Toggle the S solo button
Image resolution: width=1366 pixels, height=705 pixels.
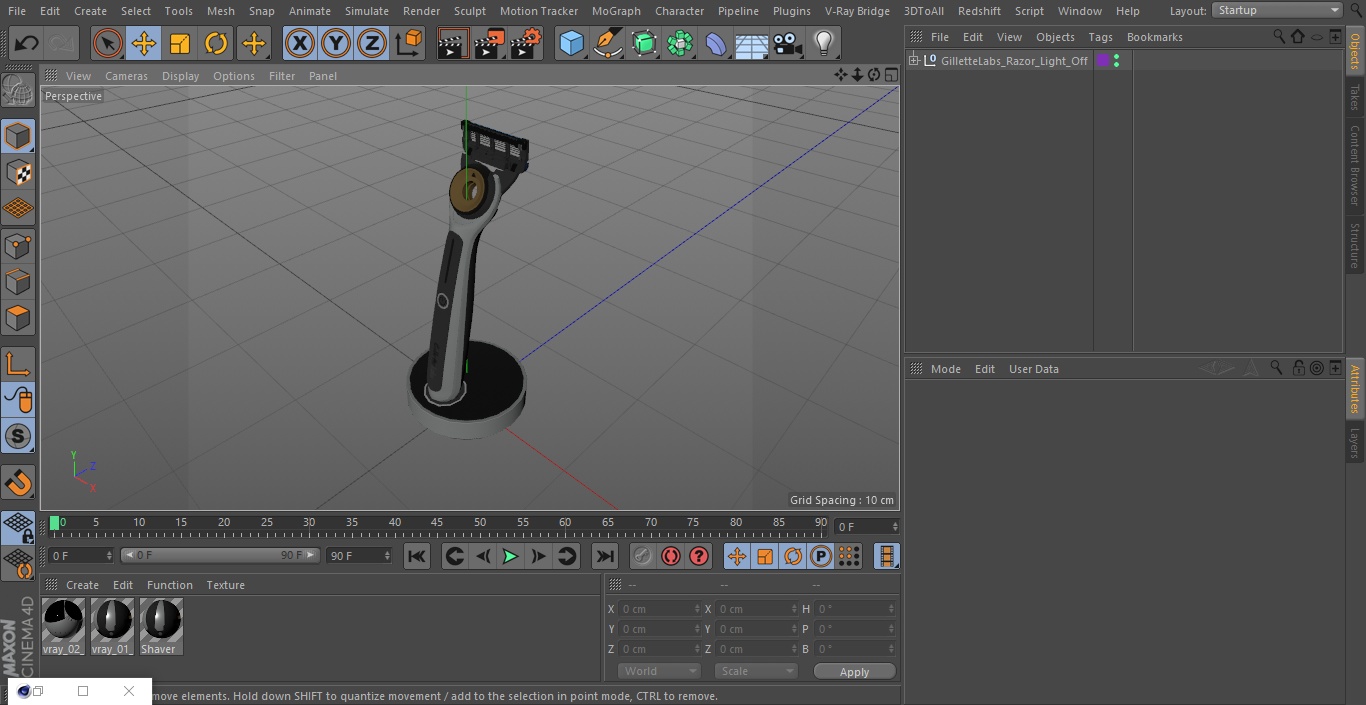coord(18,436)
